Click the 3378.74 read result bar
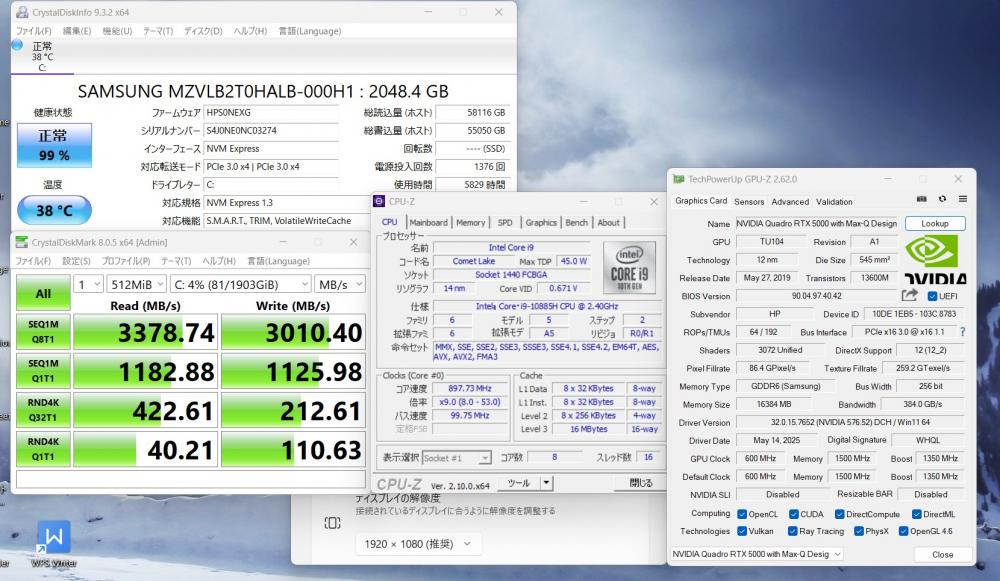The height and width of the screenshot is (581, 1000). pyautogui.click(x=145, y=332)
